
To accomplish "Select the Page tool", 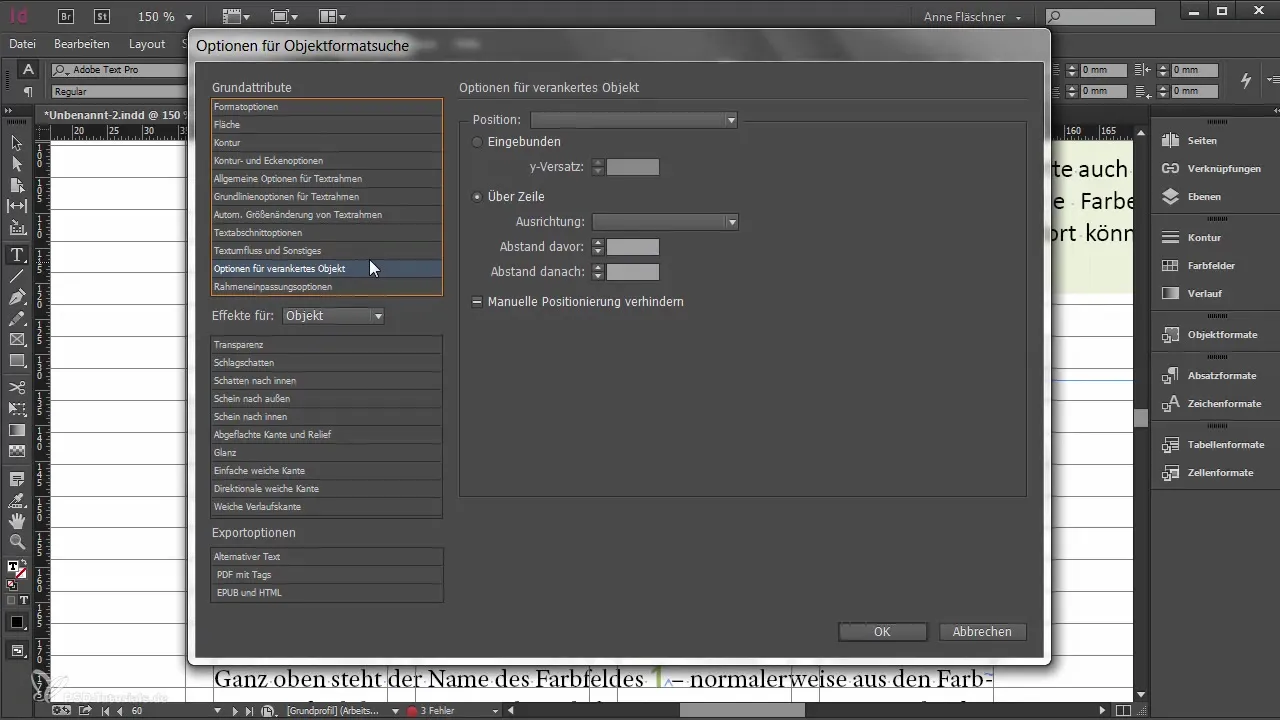I will click(17, 185).
